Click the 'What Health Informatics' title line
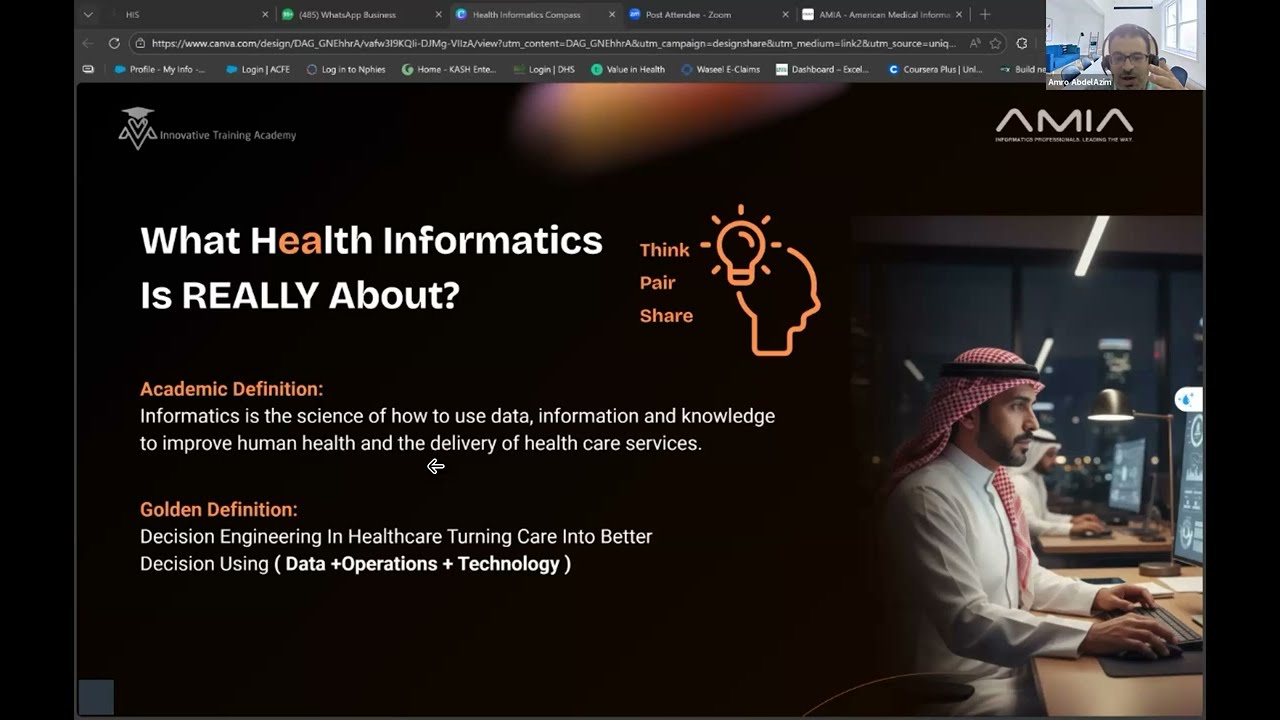Image resolution: width=1280 pixels, height=720 pixels. 371,240
